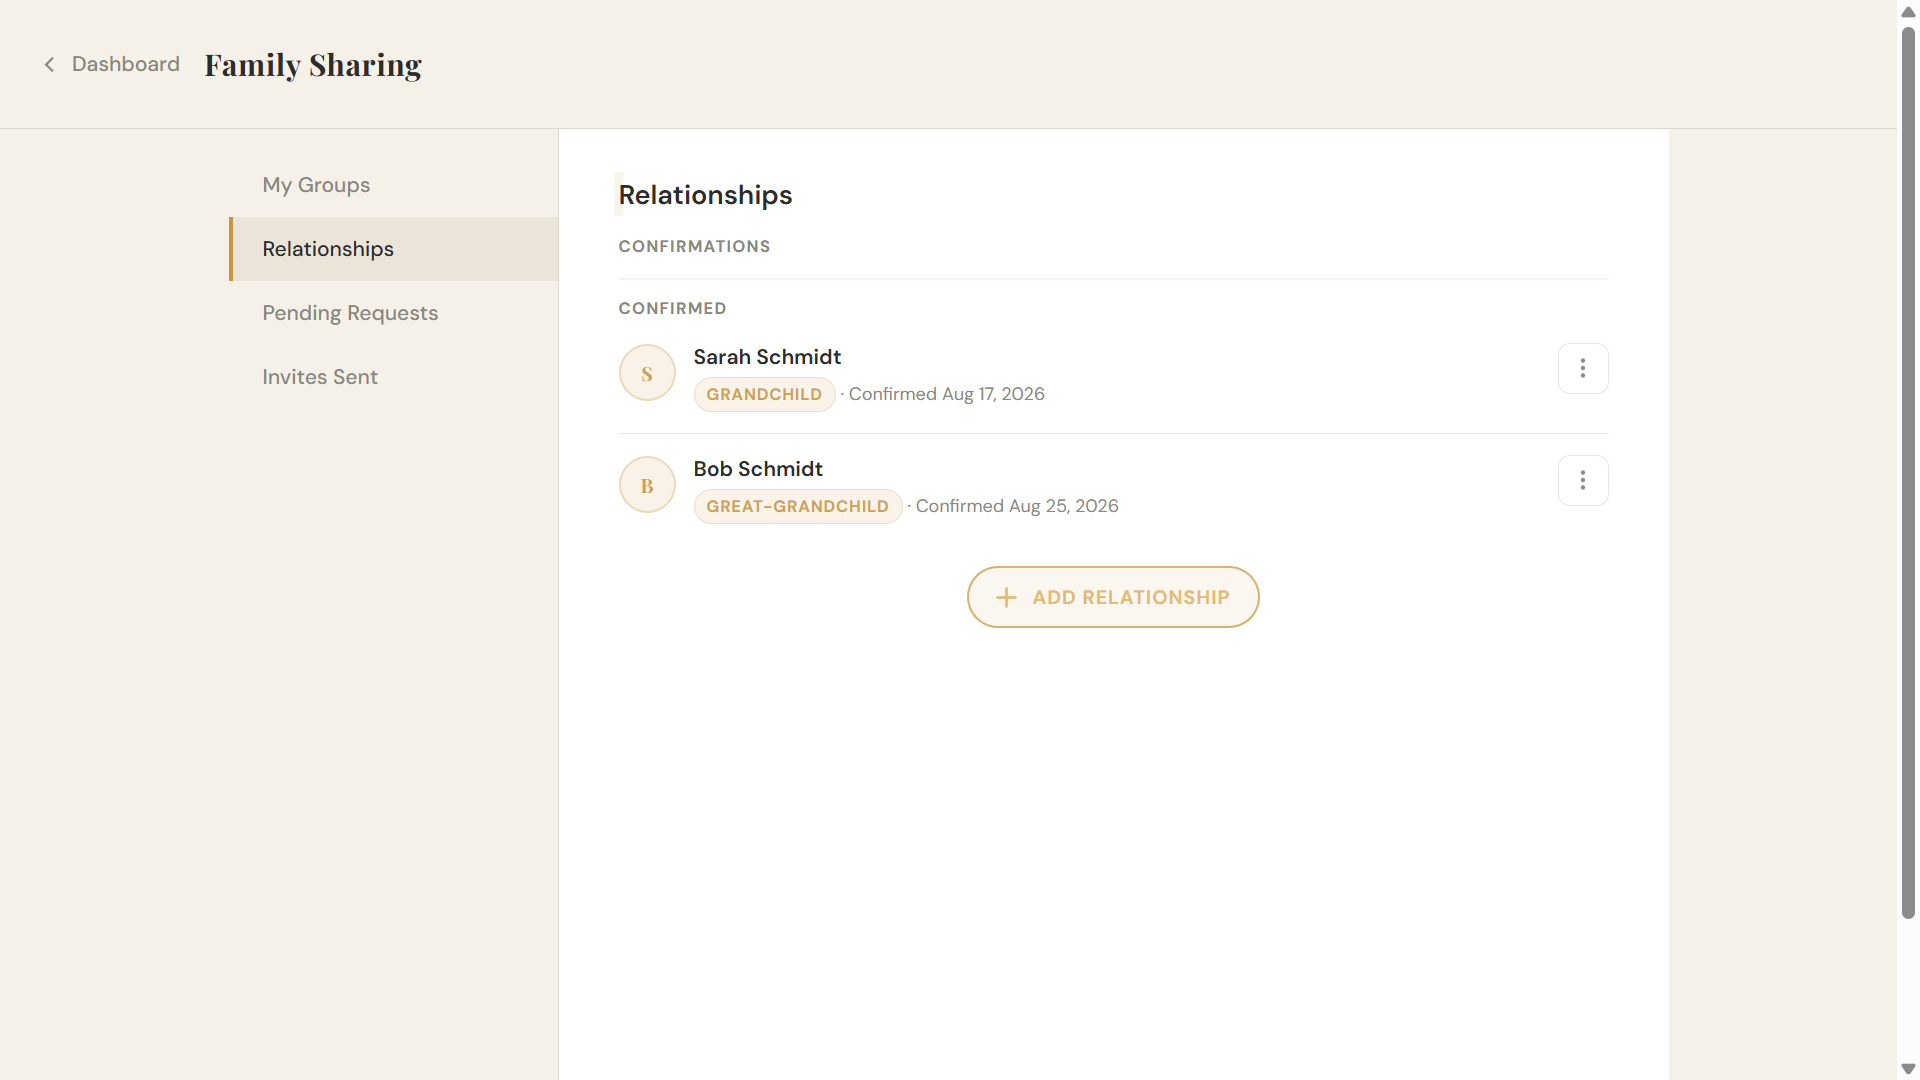1920x1080 pixels.
Task: Click the scrollbar up arrow
Action: [x=1908, y=12]
